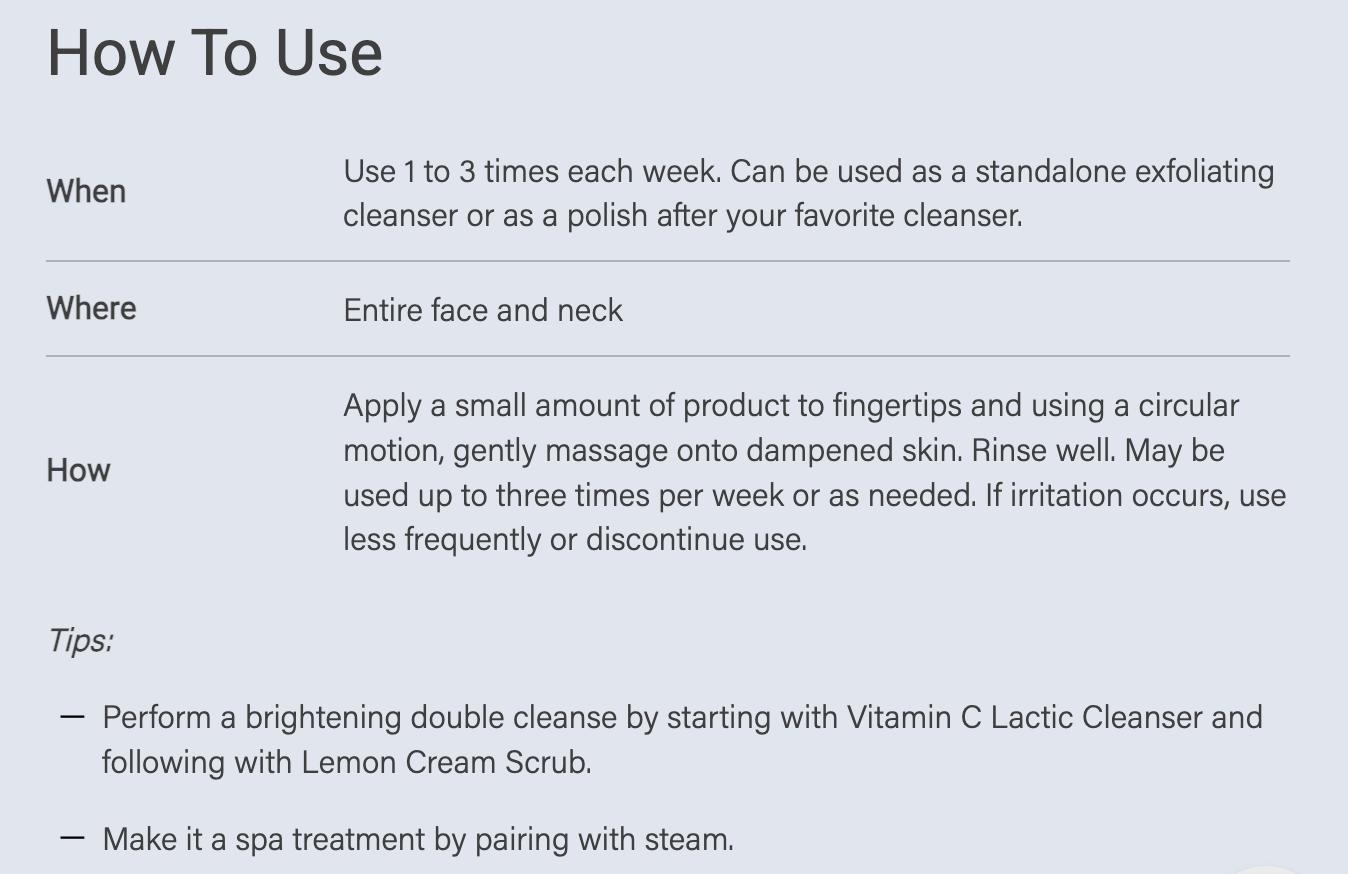Click the "How" row label
This screenshot has height=874, width=1348.
tap(78, 470)
